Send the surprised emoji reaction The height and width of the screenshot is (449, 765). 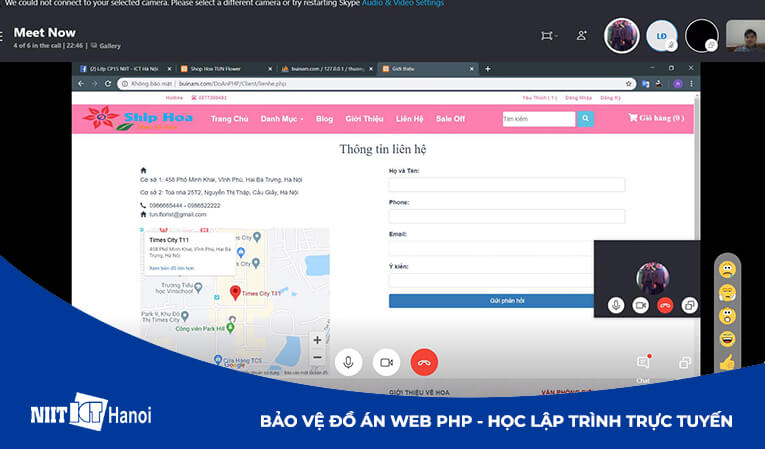[727, 316]
